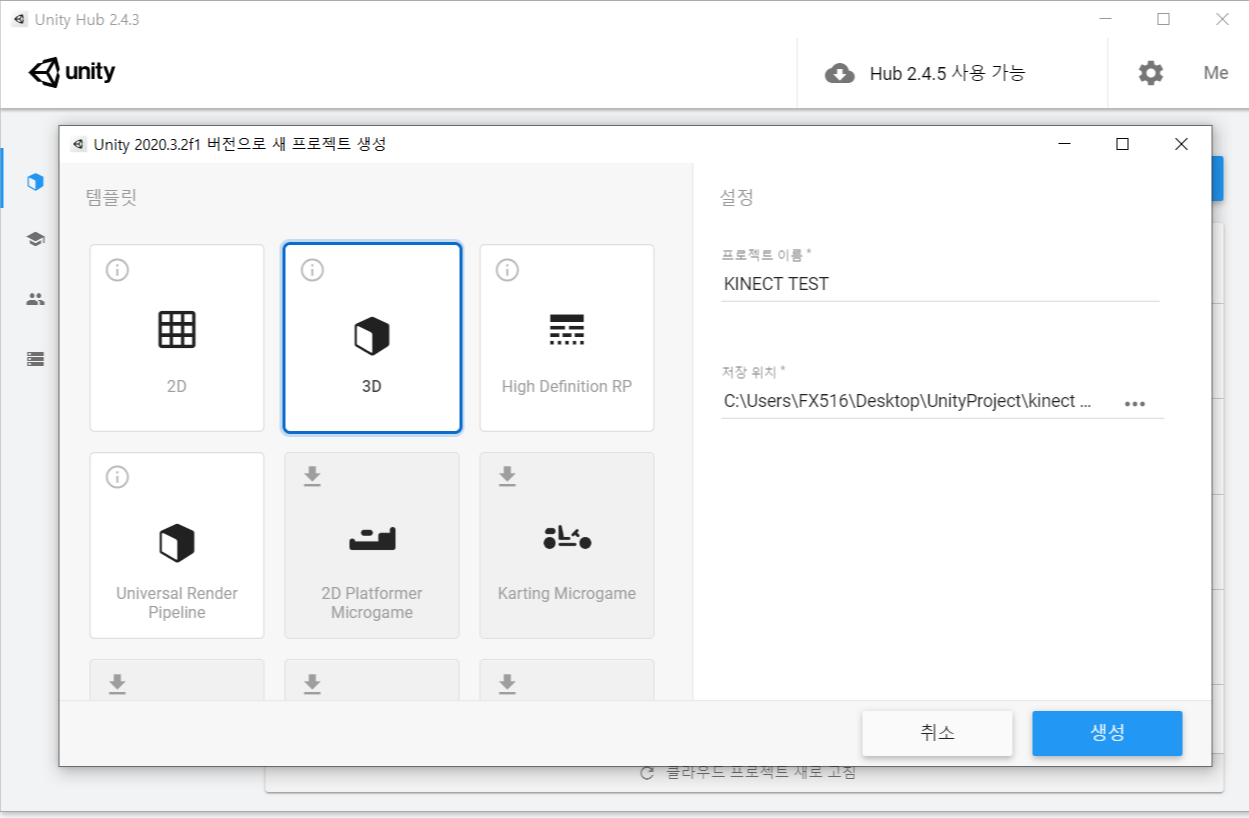Select the Karting Microgame template
Viewport: 1249px width, 818px height.
coord(567,545)
